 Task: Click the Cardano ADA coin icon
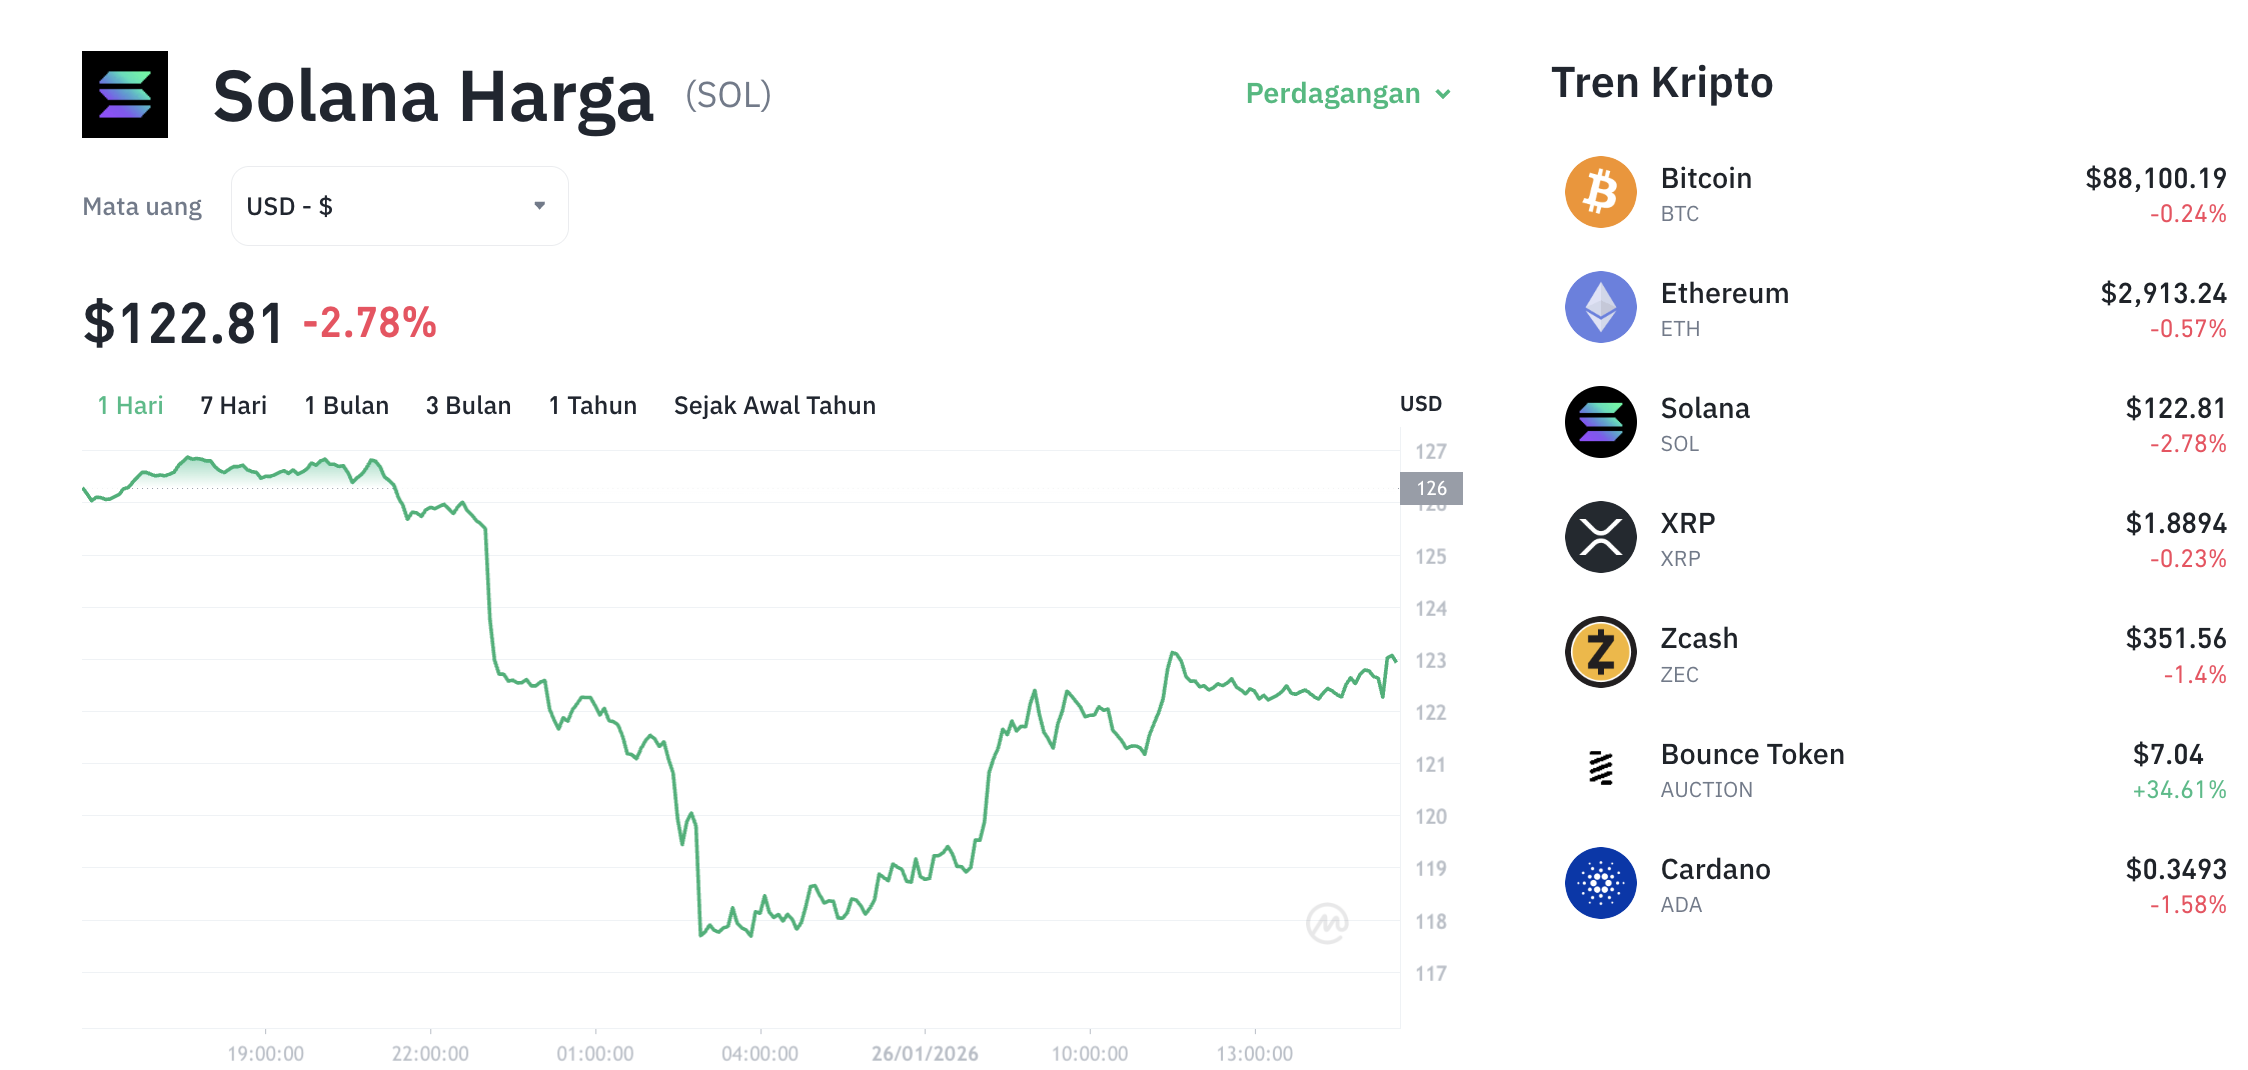pos(1600,882)
